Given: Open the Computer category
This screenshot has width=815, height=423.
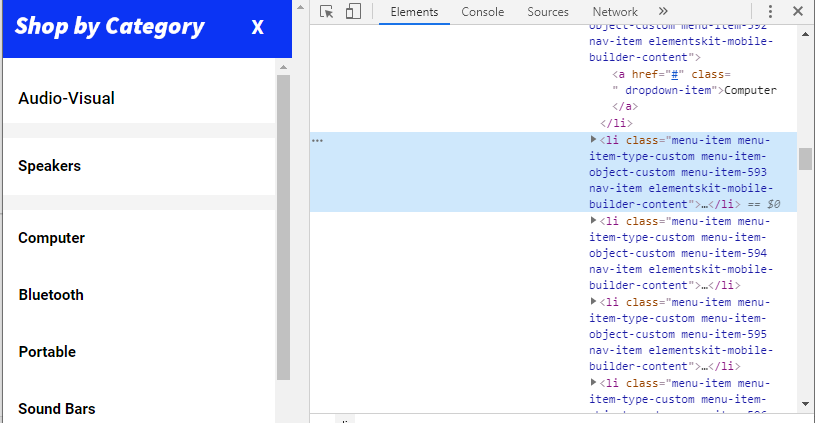Looking at the screenshot, I should tap(51, 238).
